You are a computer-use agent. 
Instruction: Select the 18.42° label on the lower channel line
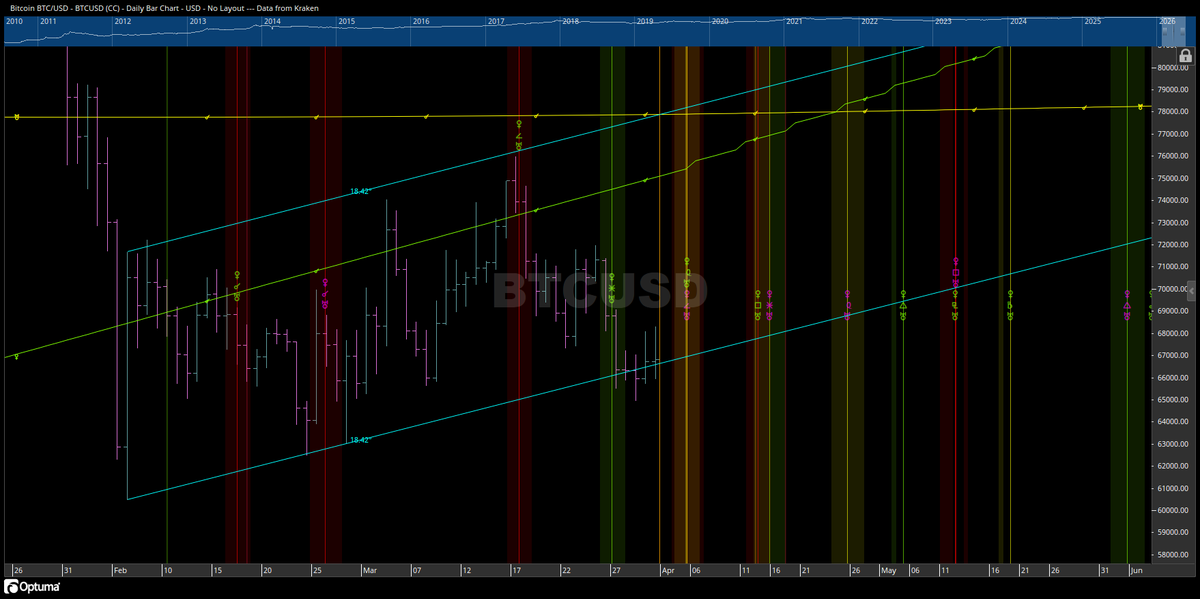(360, 440)
